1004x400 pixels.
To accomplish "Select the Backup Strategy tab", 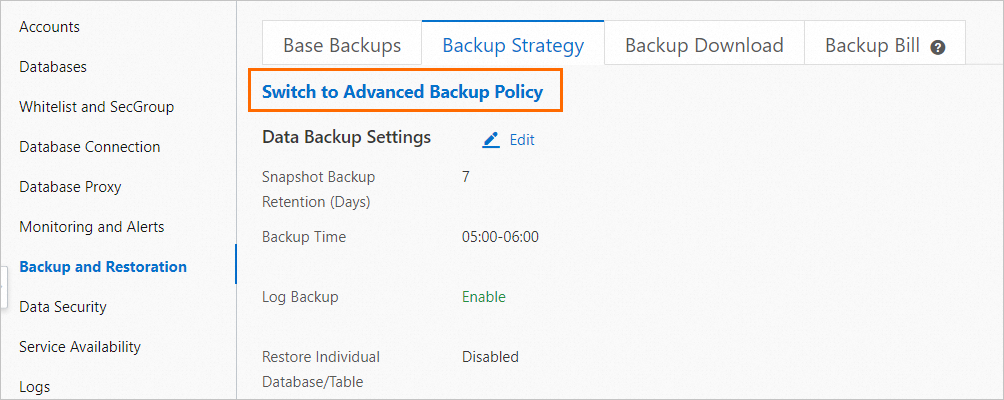I will (x=513, y=45).
